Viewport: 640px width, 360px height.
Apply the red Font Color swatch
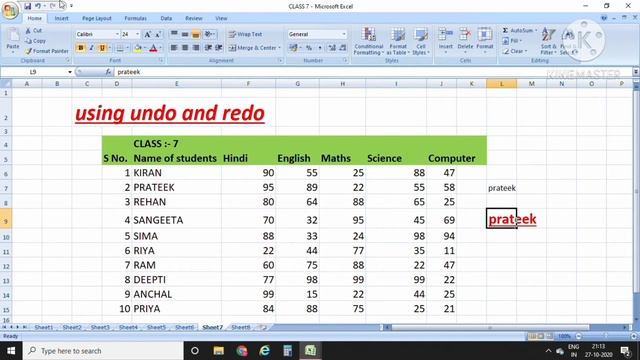[x=153, y=48]
